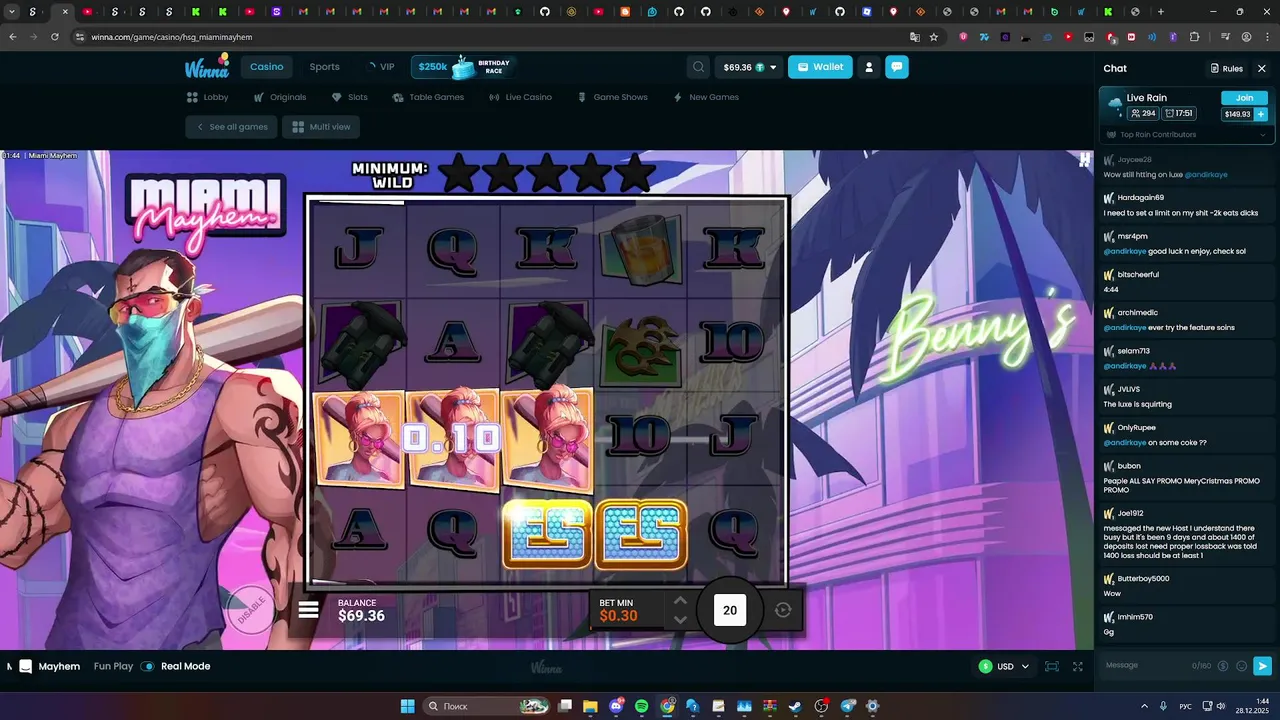Open a new browser tab
This screenshot has width=1280, height=720.
pos(1160,12)
